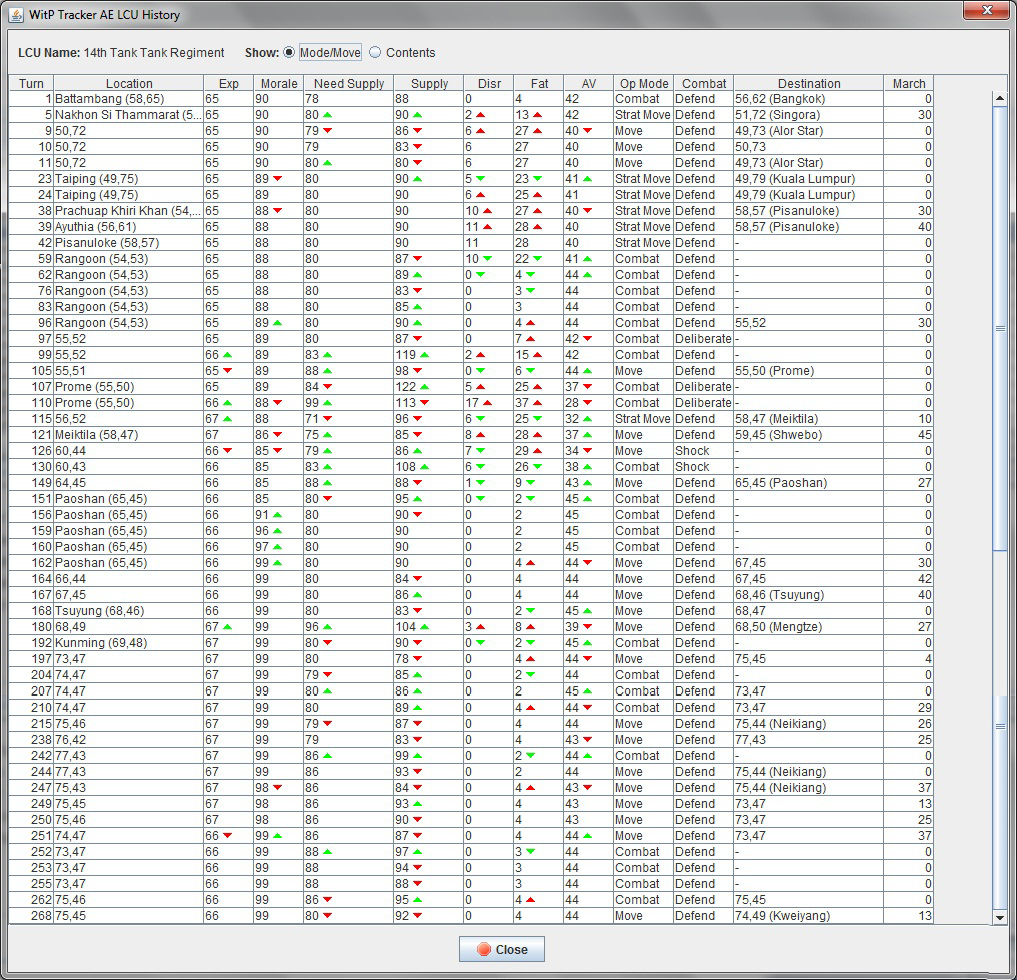Click the red circle icon on Close button
The height and width of the screenshot is (980, 1017).
[484, 949]
